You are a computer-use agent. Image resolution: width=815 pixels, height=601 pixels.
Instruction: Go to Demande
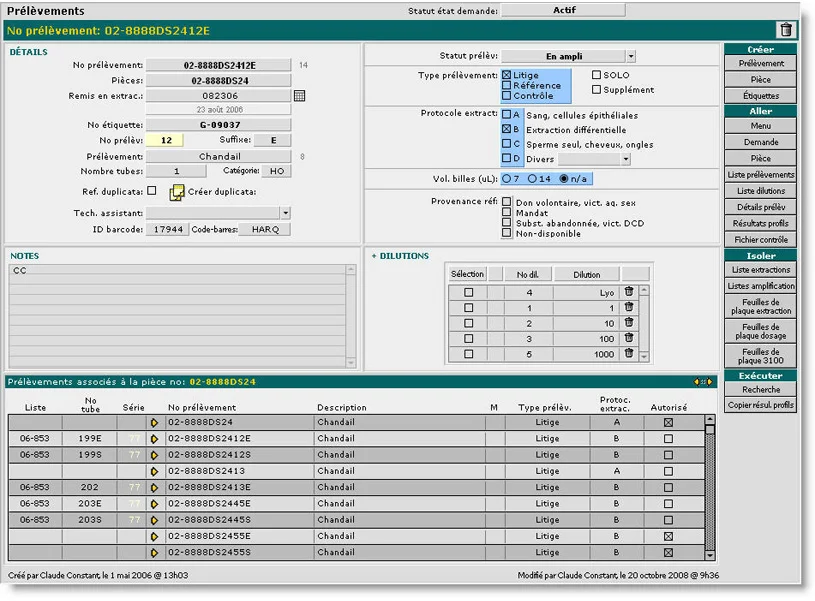(x=760, y=142)
